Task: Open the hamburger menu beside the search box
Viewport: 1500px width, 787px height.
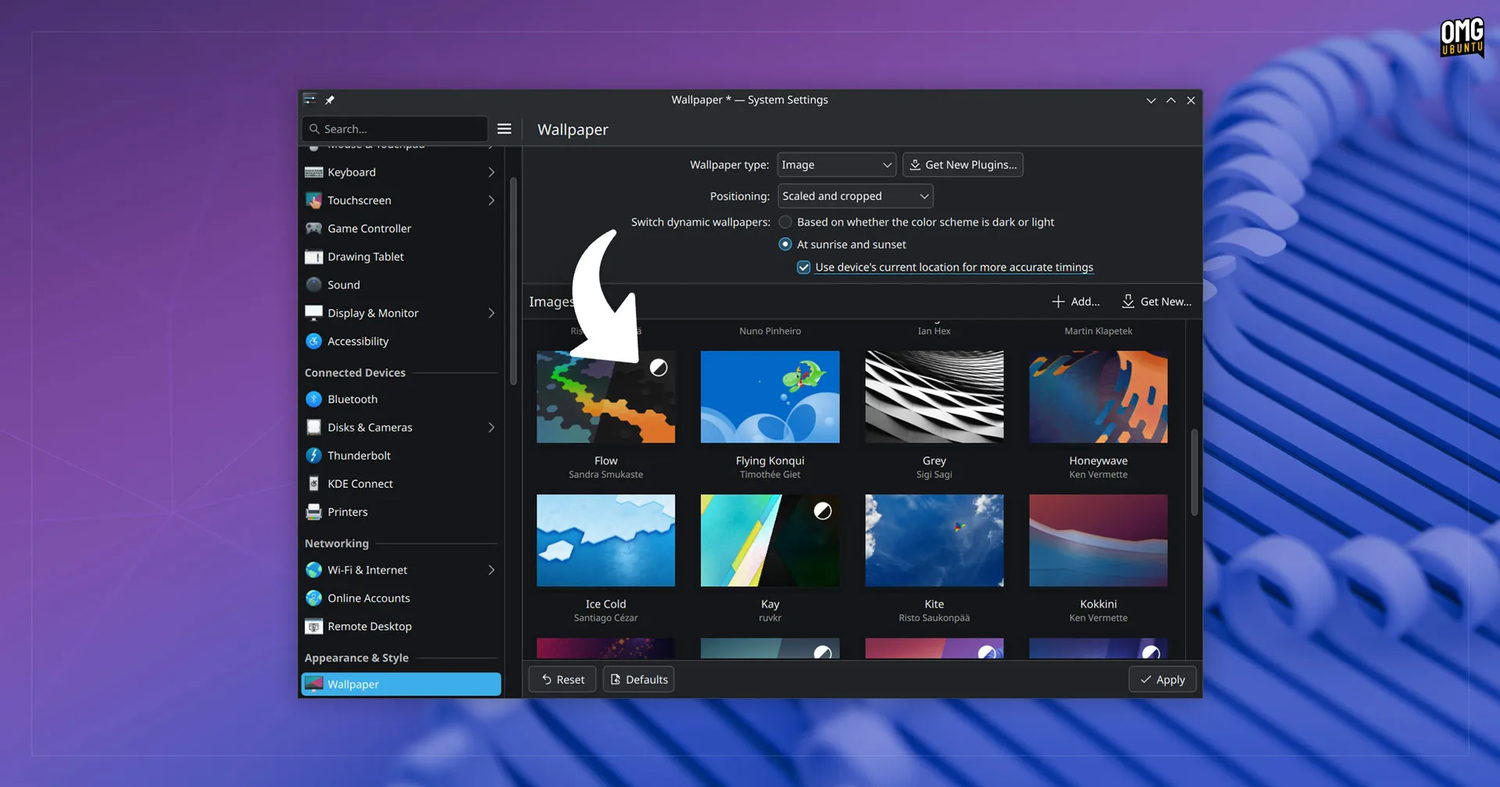Action: [504, 129]
